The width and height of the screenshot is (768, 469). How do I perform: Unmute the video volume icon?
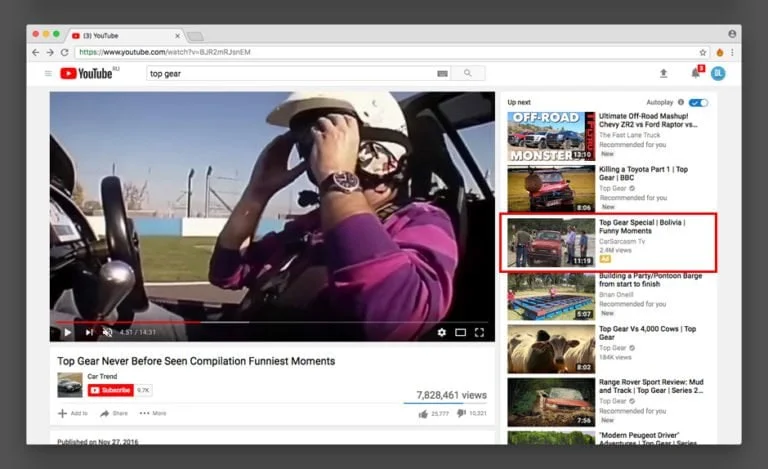107,332
